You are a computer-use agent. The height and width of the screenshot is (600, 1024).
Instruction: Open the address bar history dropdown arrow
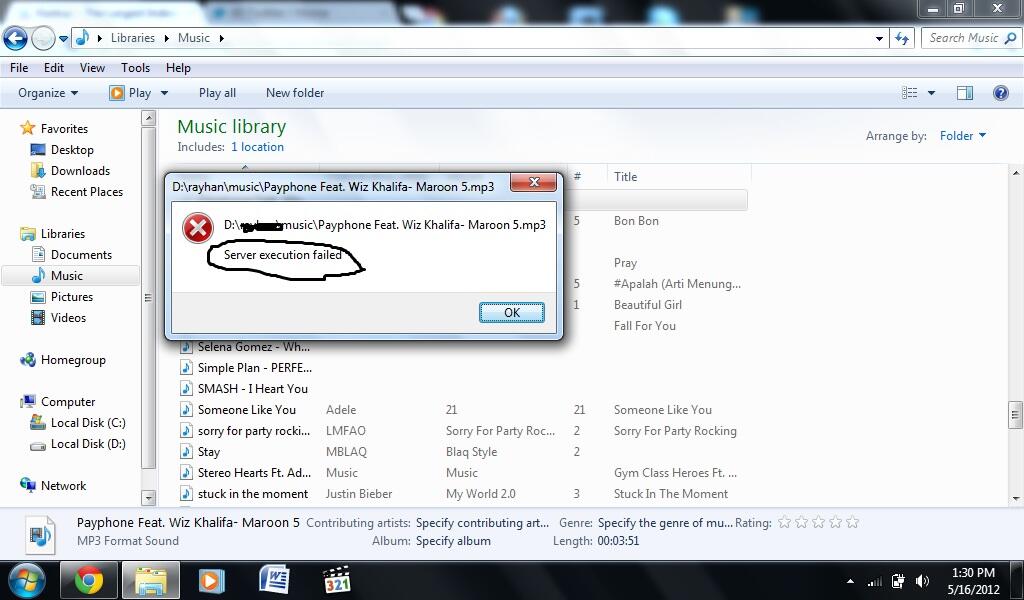pos(879,39)
